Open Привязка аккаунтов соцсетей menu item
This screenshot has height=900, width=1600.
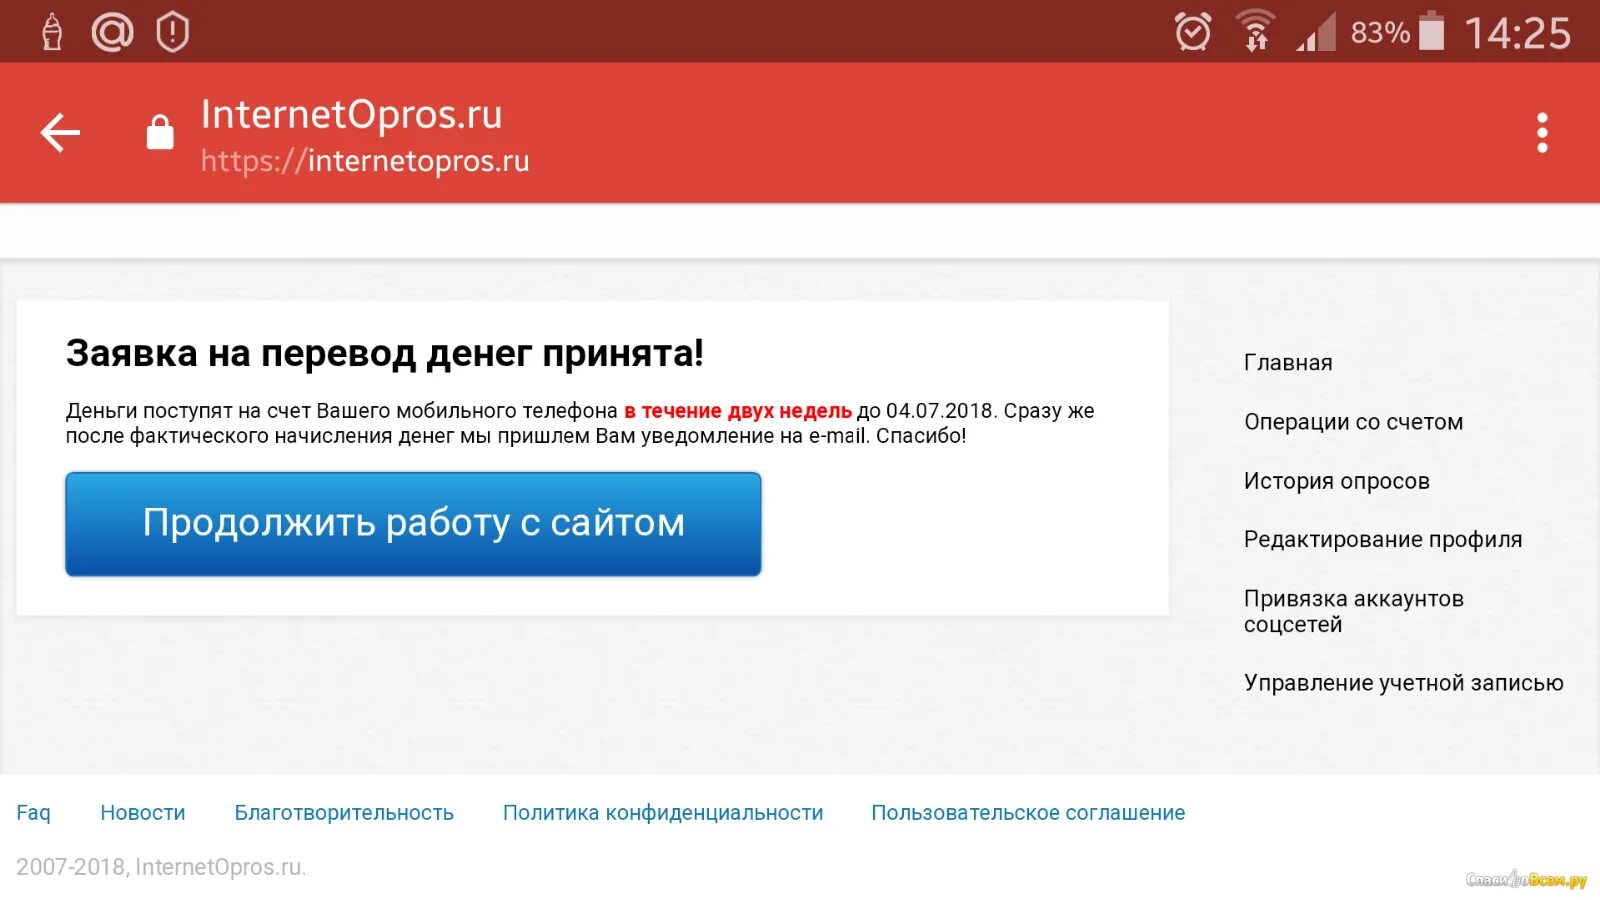click(1353, 611)
